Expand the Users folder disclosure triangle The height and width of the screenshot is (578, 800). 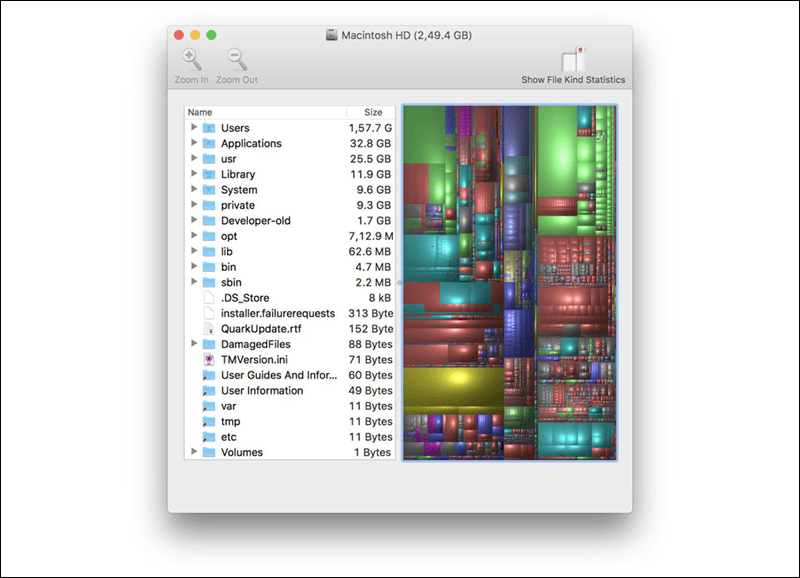193,128
